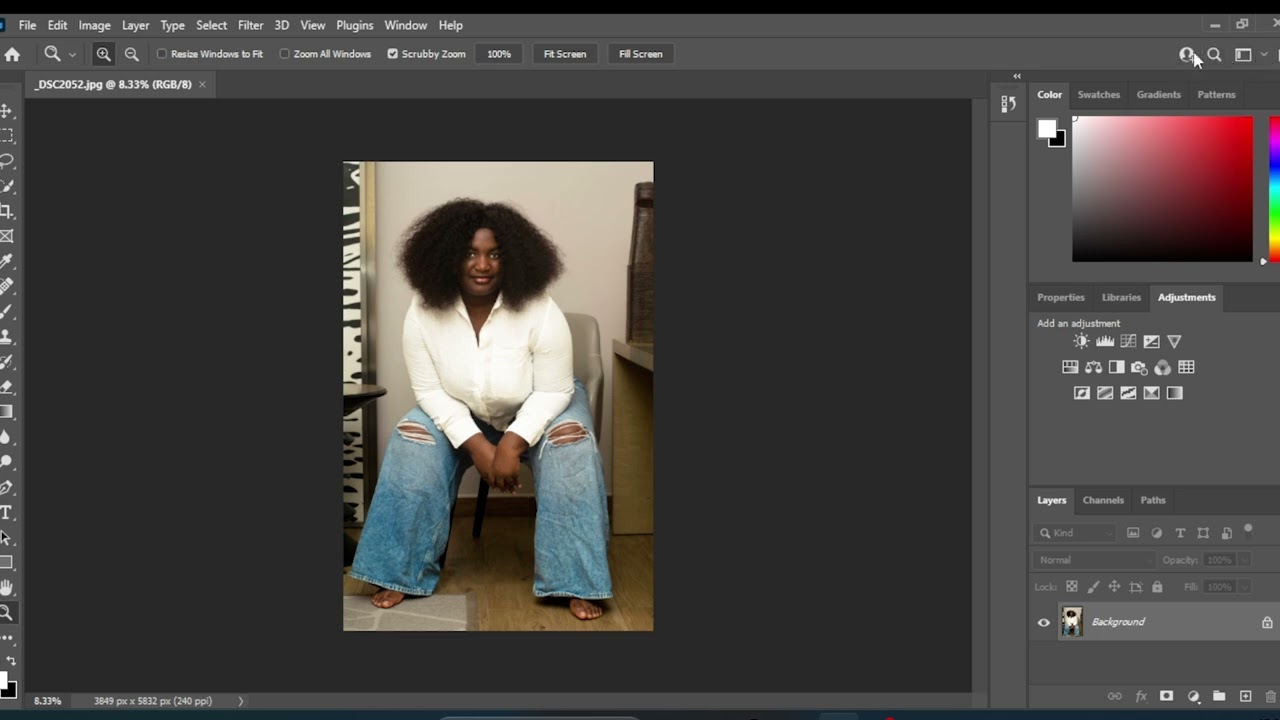1280x720 pixels.
Task: Click the home icon in options bar
Action: (x=12, y=54)
